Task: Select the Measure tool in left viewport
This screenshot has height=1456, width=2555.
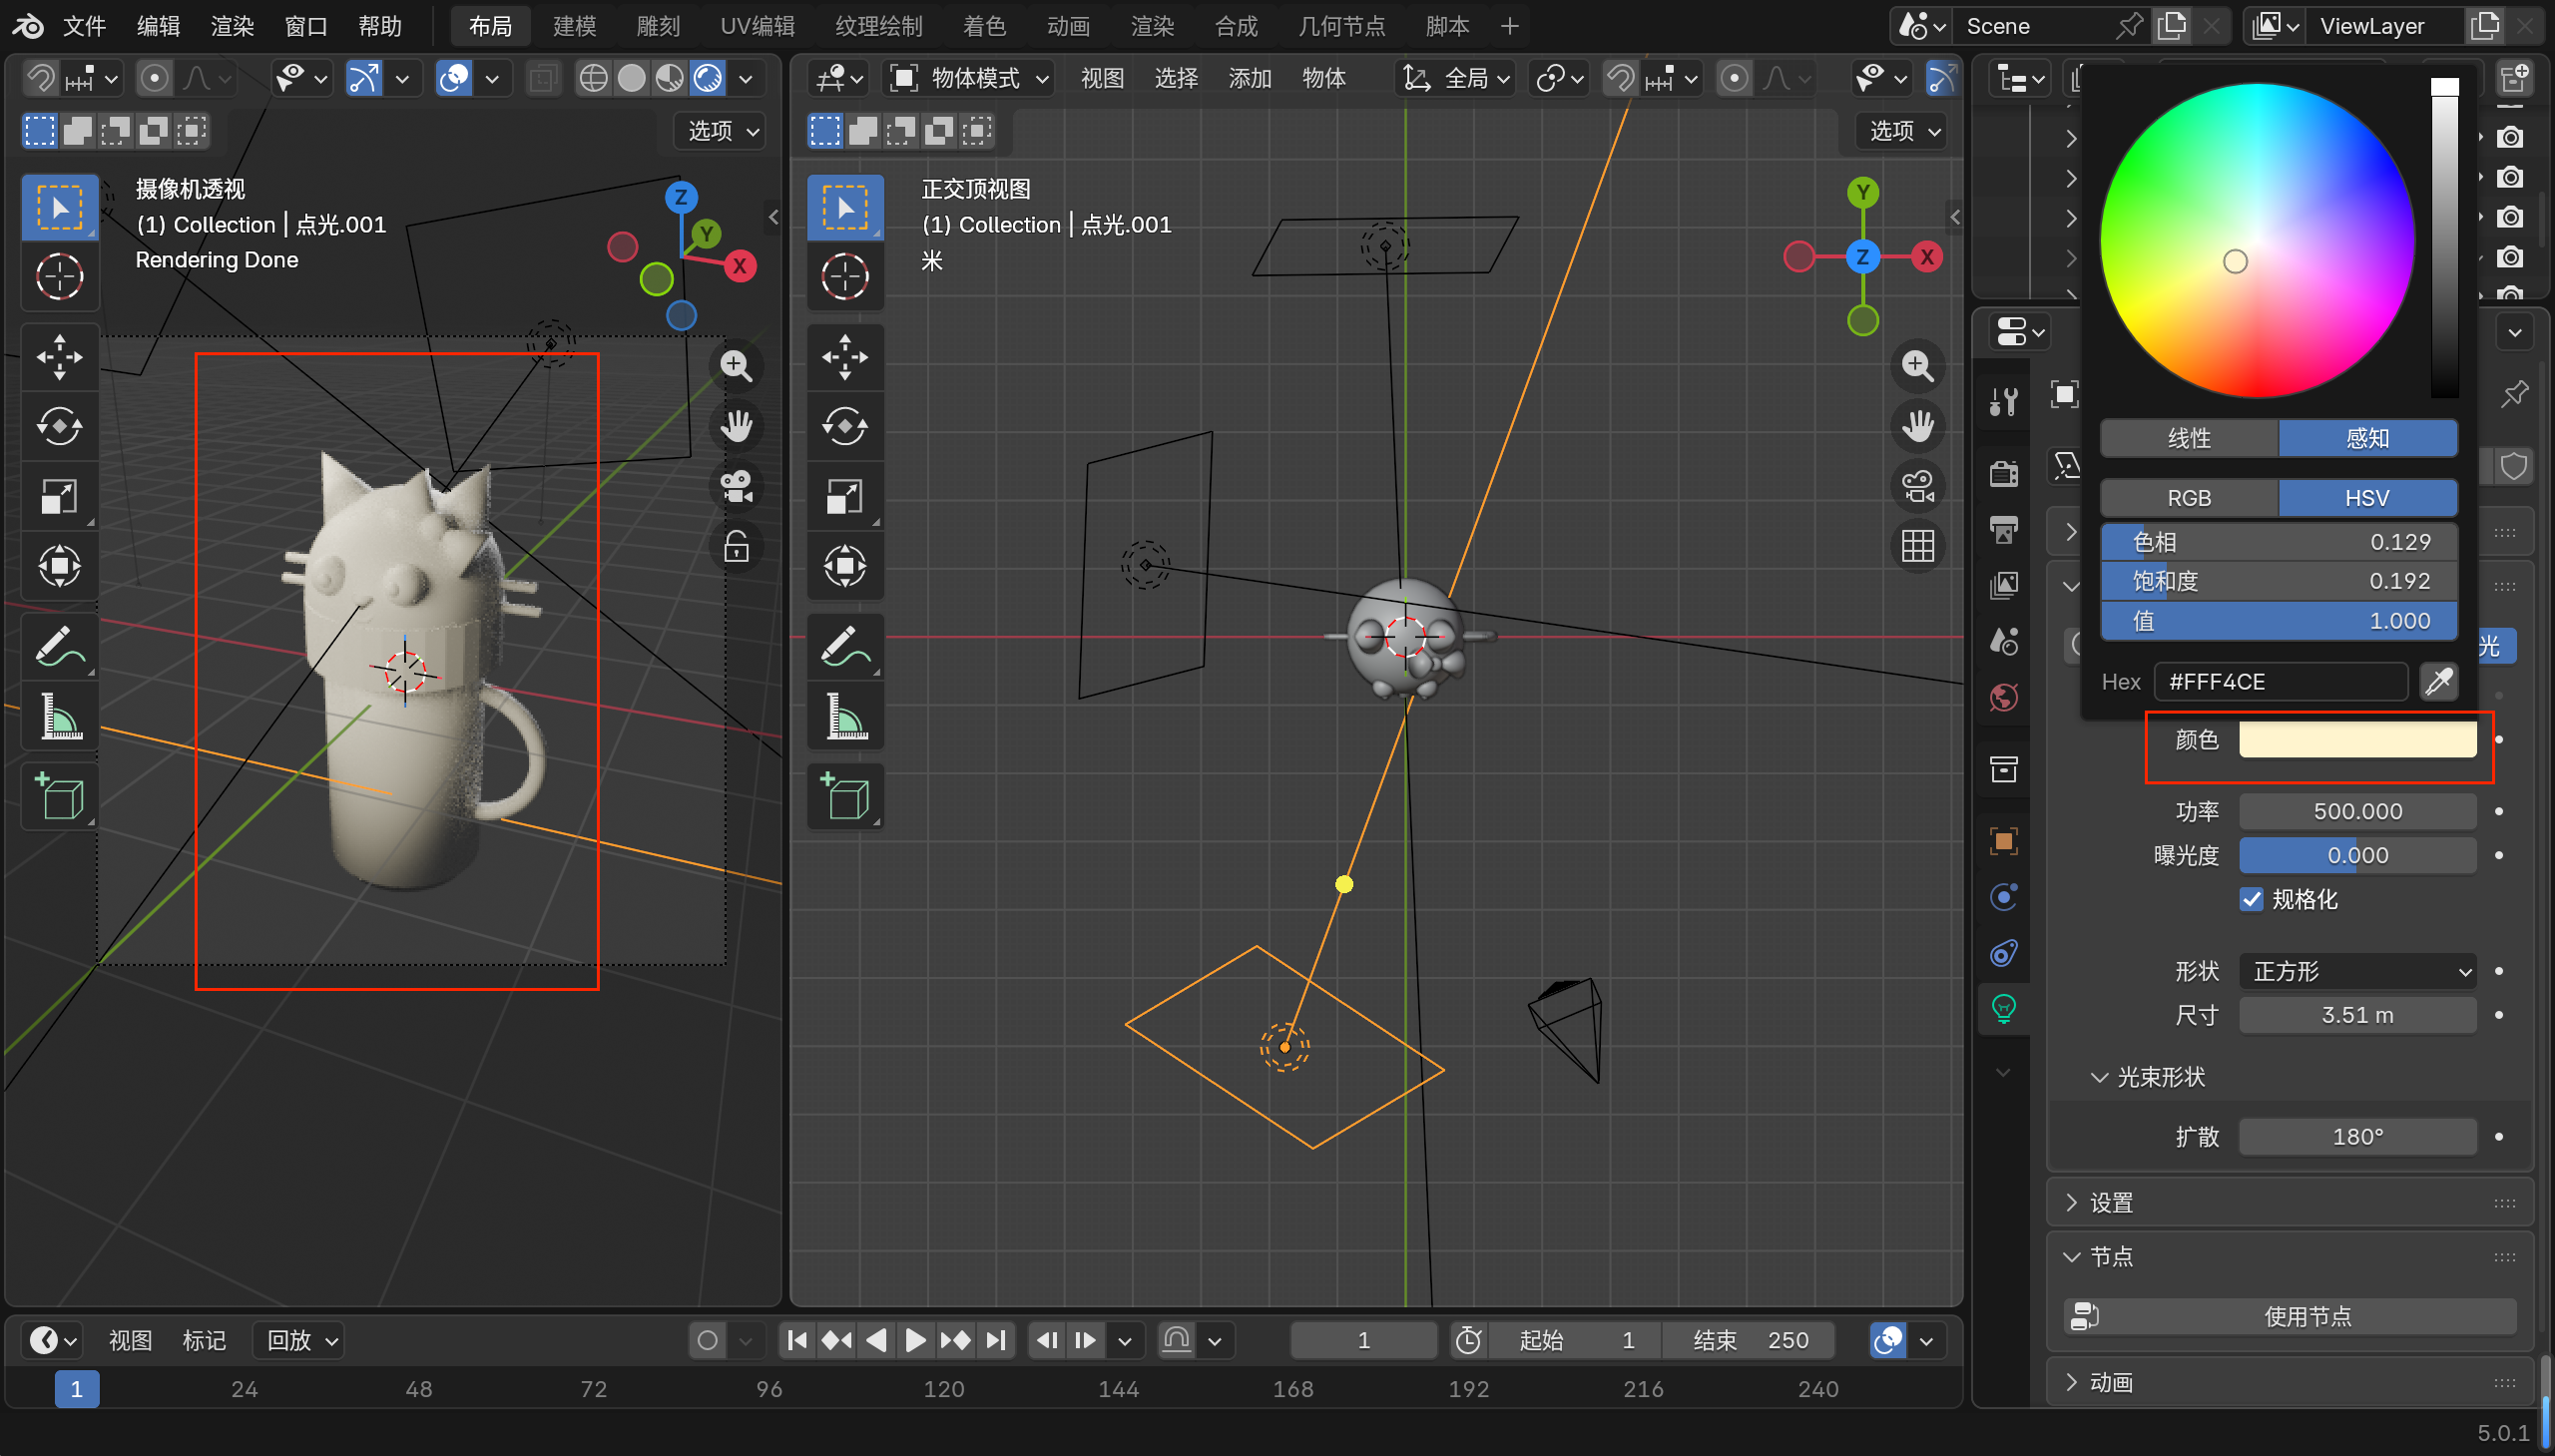Action: 59,716
